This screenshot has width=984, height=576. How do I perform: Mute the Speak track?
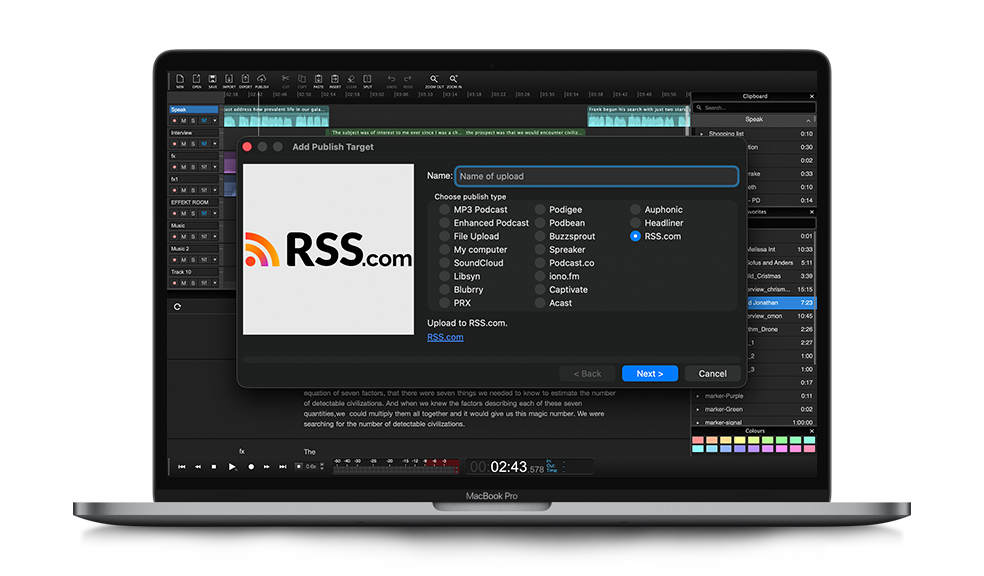coord(183,120)
